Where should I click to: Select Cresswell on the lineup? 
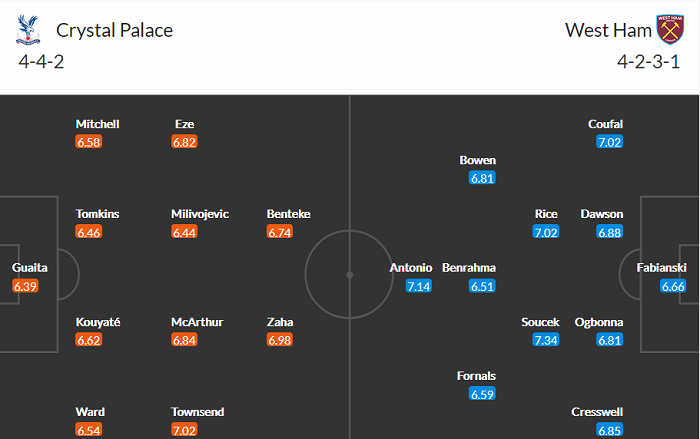click(597, 412)
